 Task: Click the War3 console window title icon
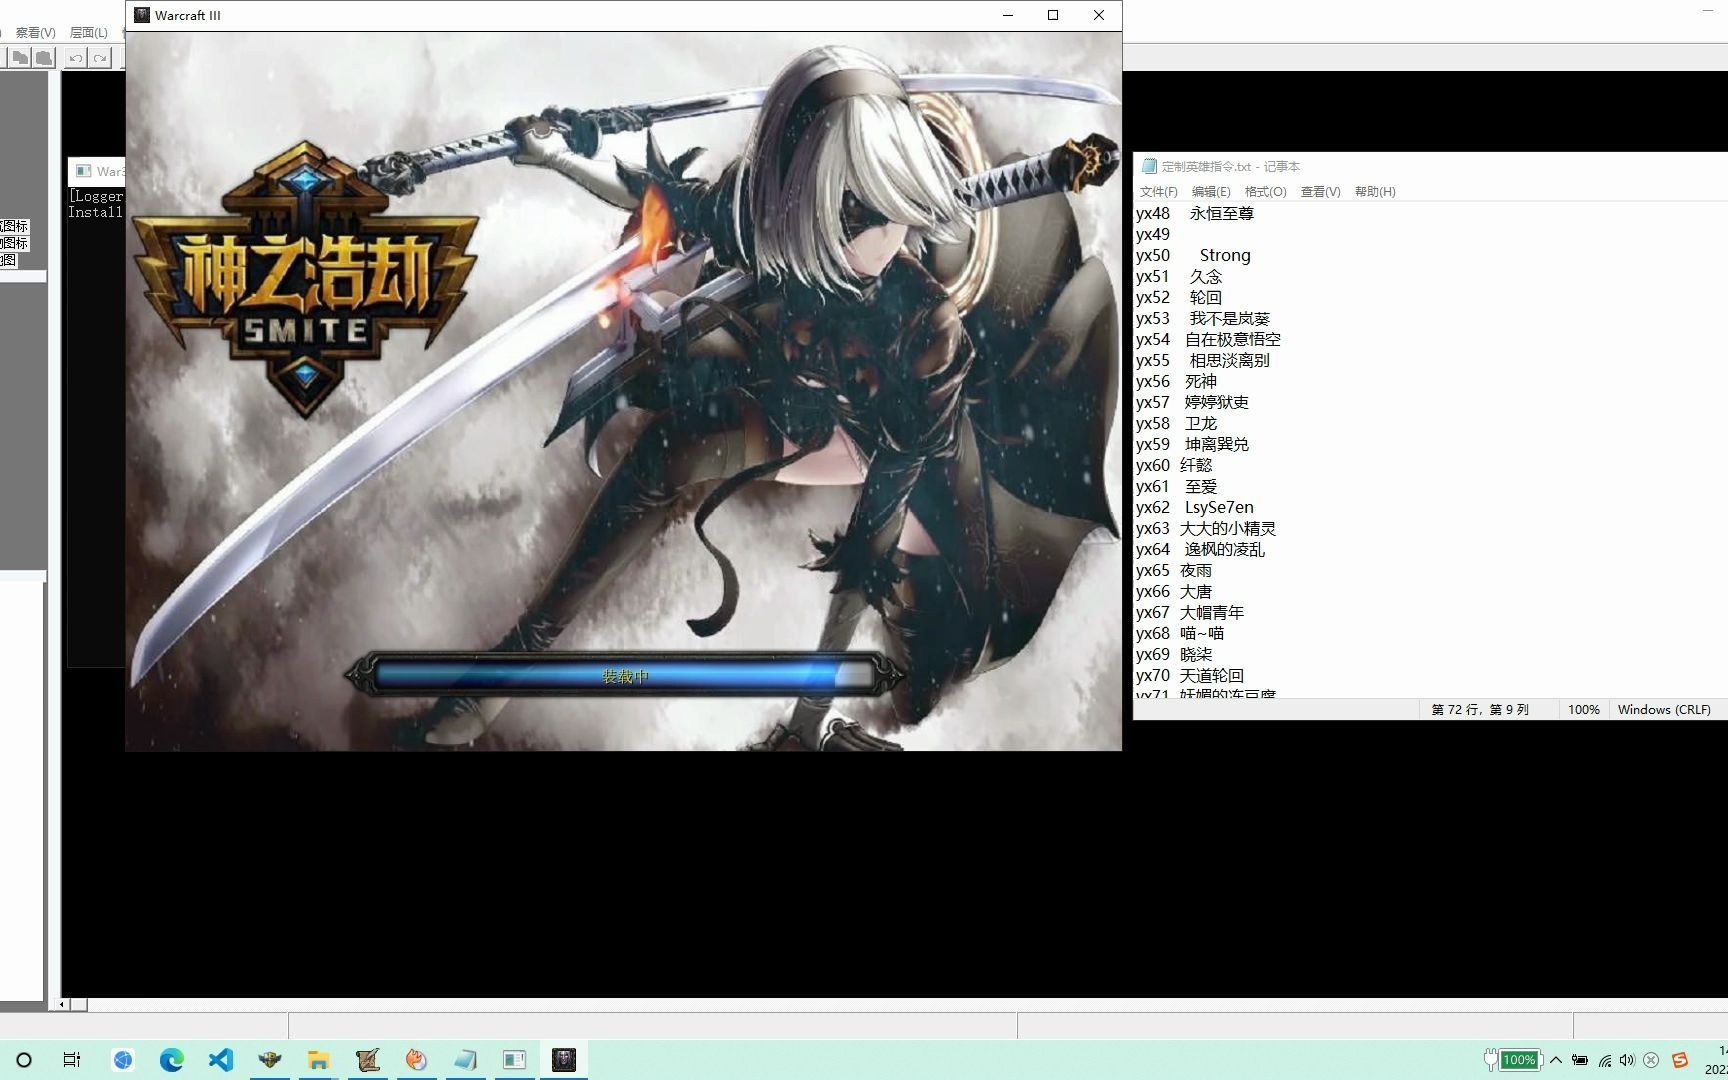click(x=84, y=171)
